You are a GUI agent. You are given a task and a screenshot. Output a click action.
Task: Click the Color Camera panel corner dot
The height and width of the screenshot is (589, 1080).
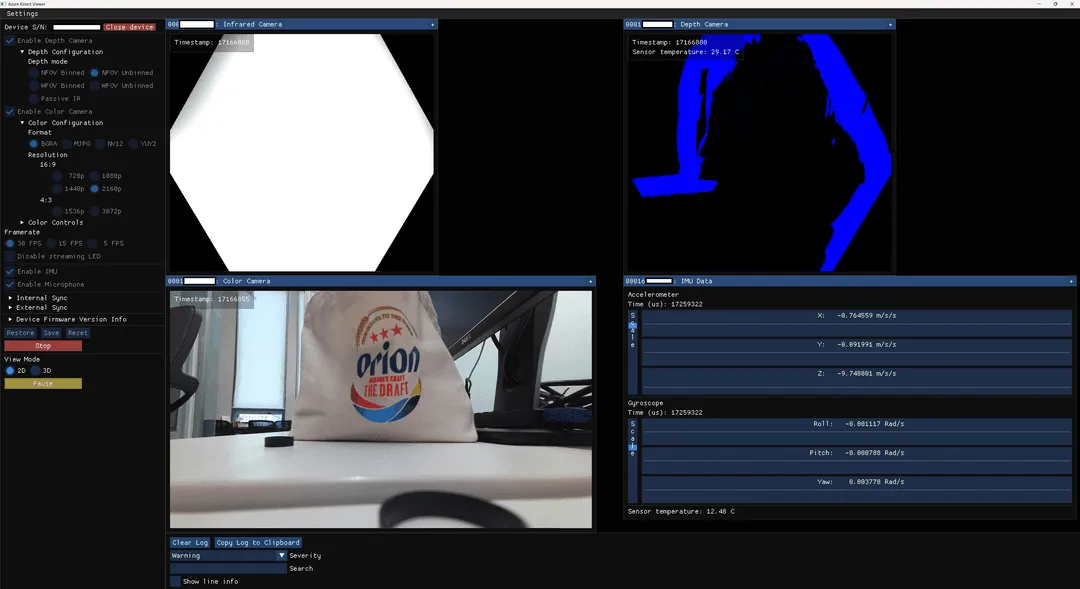[590, 282]
